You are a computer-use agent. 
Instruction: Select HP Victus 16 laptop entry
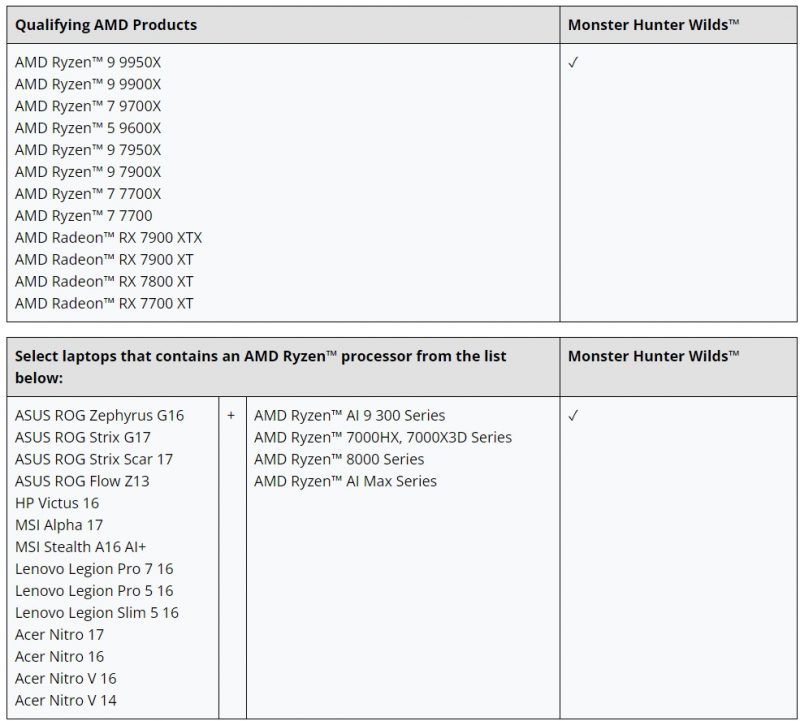tap(57, 503)
